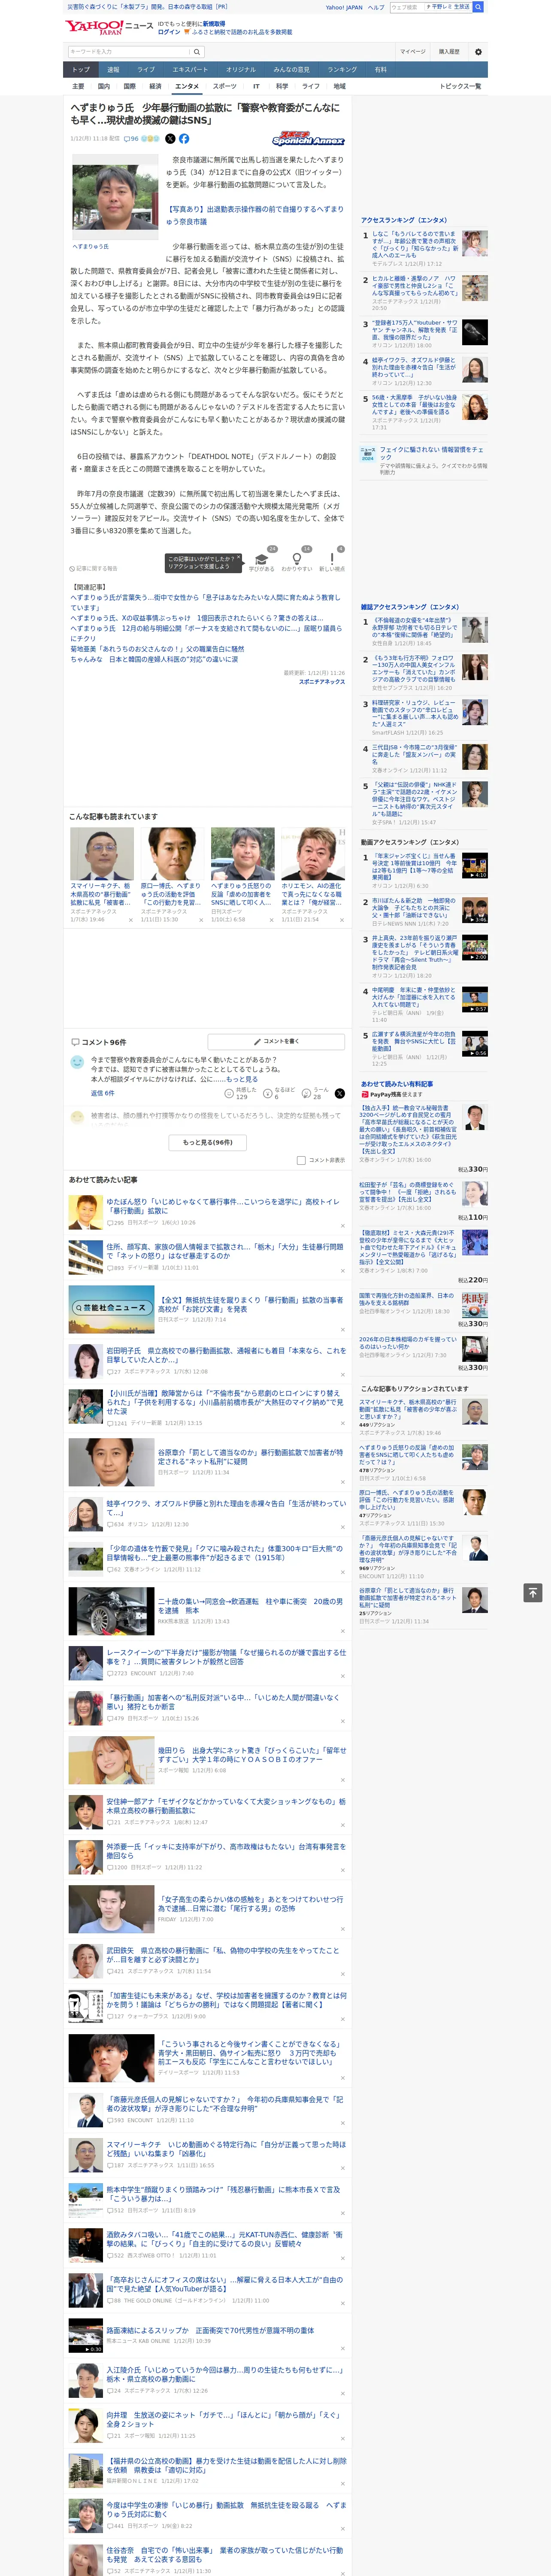Viewport: 551px width, 2576px height.
Task: Open settings via the gear icon
Action: pos(478,52)
